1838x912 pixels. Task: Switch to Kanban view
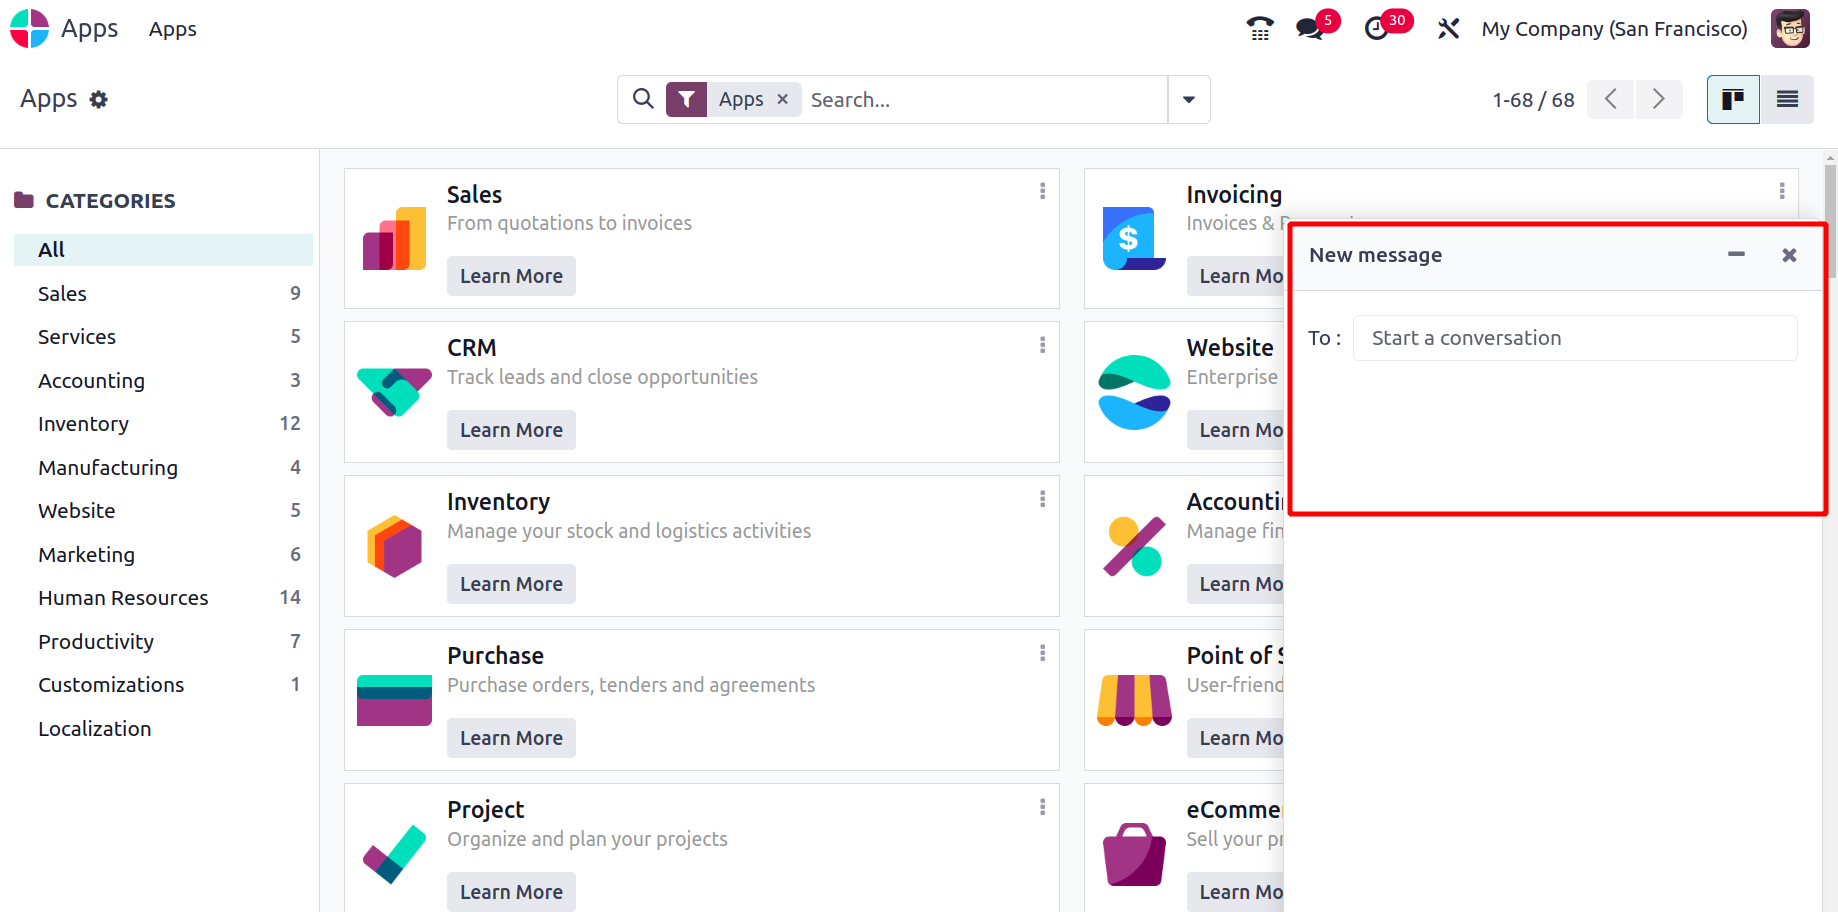(x=1733, y=99)
